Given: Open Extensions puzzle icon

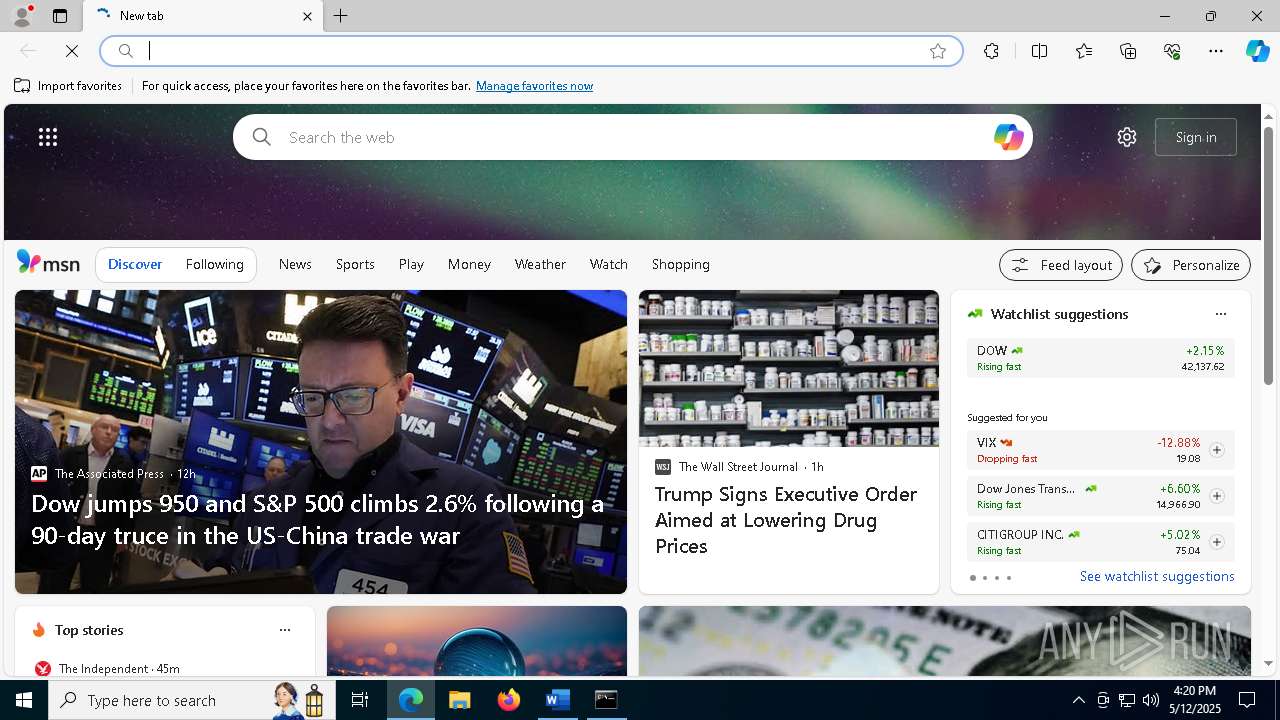Looking at the screenshot, I should pyautogui.click(x=991, y=51).
